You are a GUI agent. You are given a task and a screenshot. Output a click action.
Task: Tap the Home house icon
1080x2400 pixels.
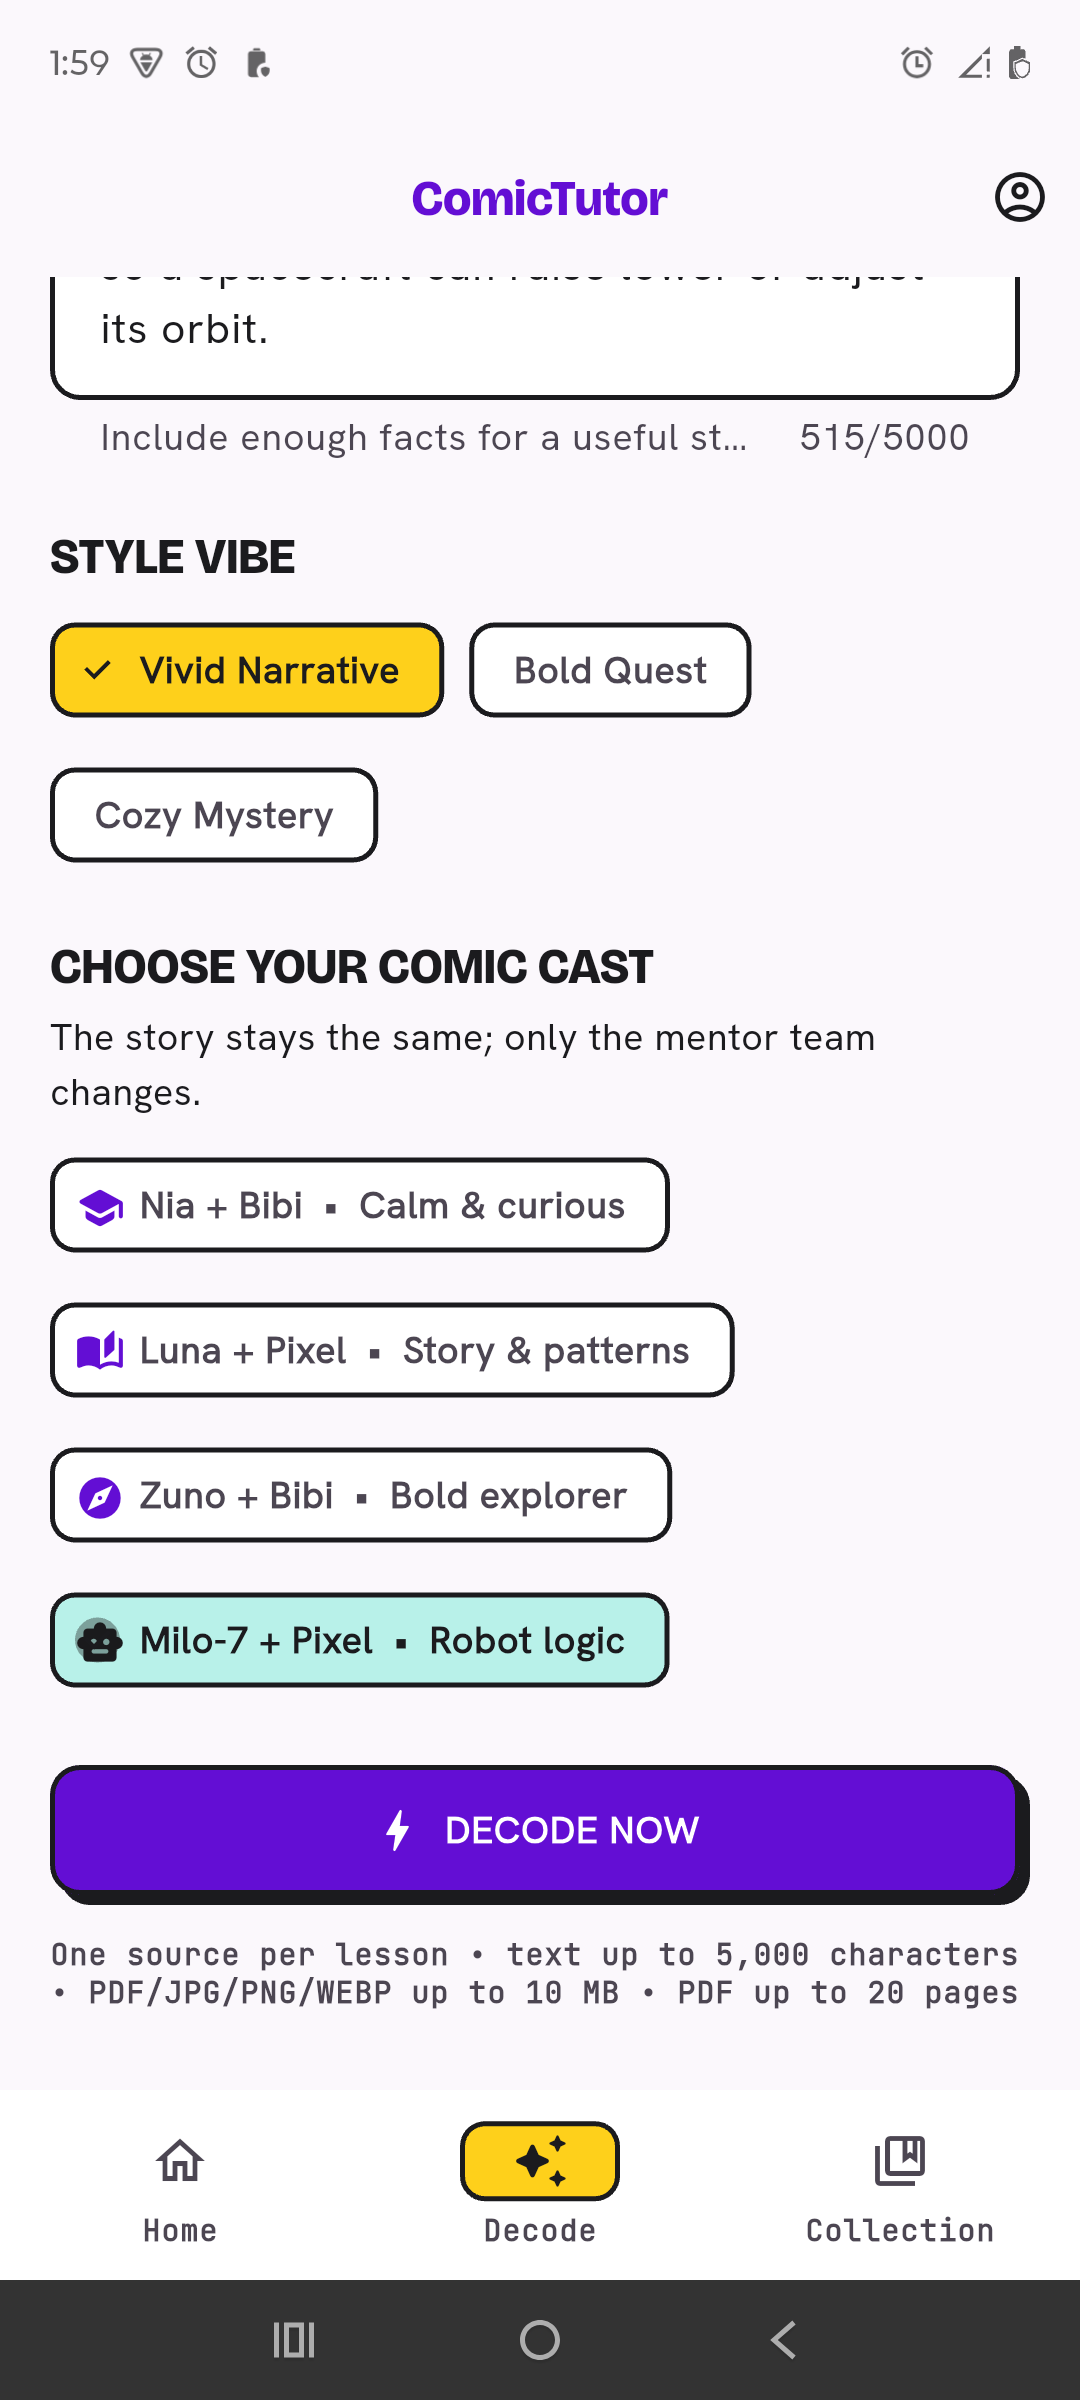click(180, 2161)
